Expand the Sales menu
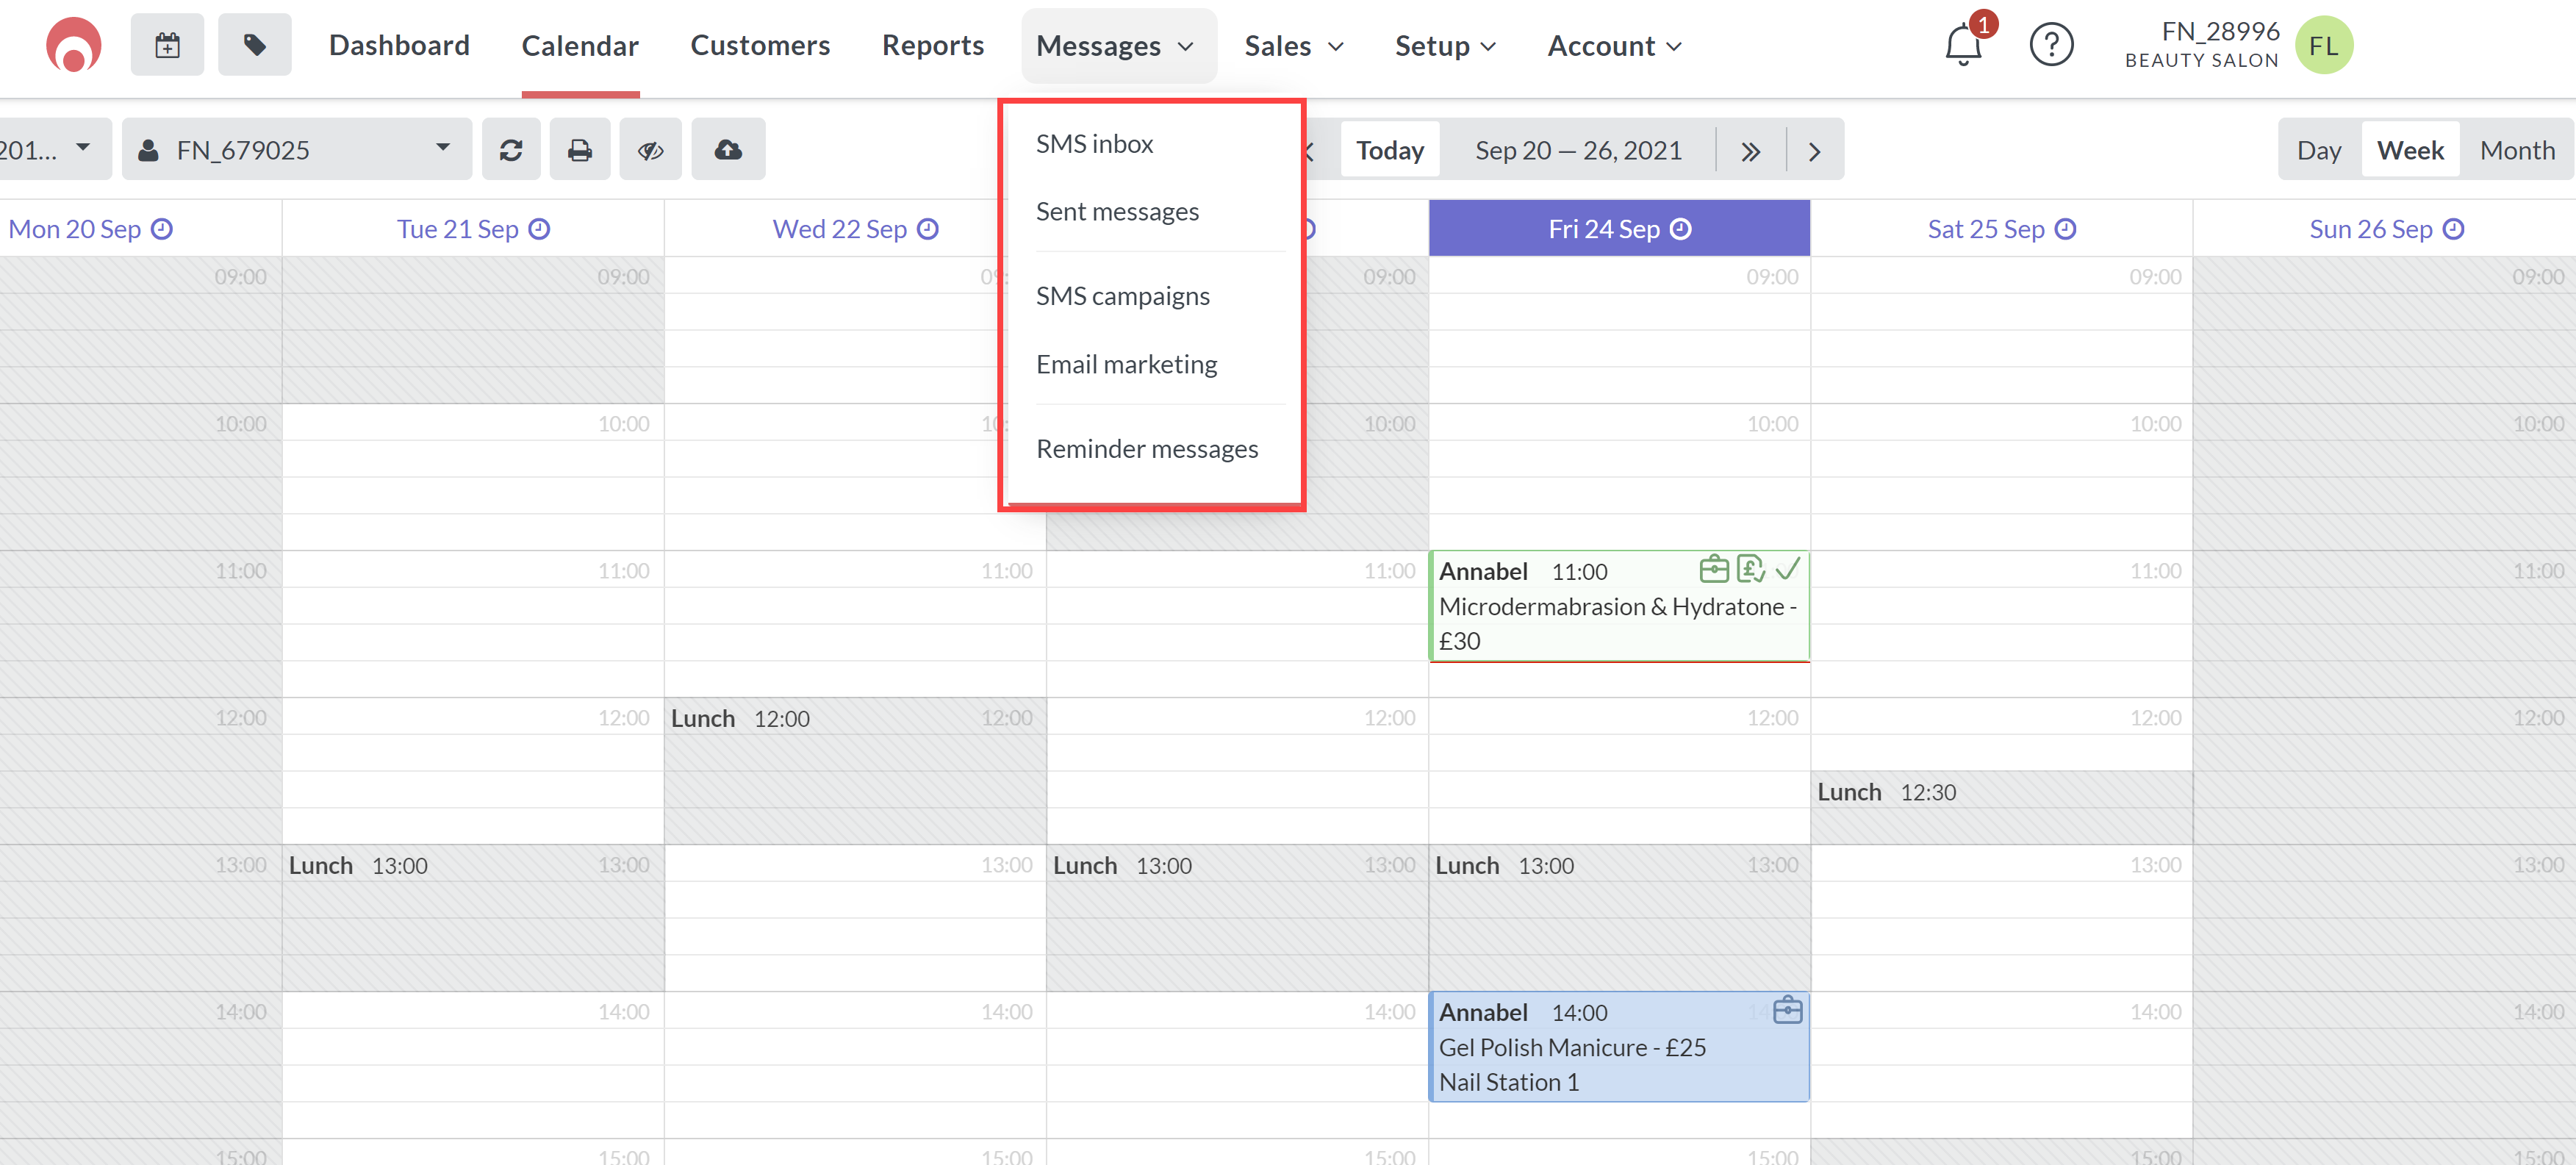 (x=1293, y=45)
